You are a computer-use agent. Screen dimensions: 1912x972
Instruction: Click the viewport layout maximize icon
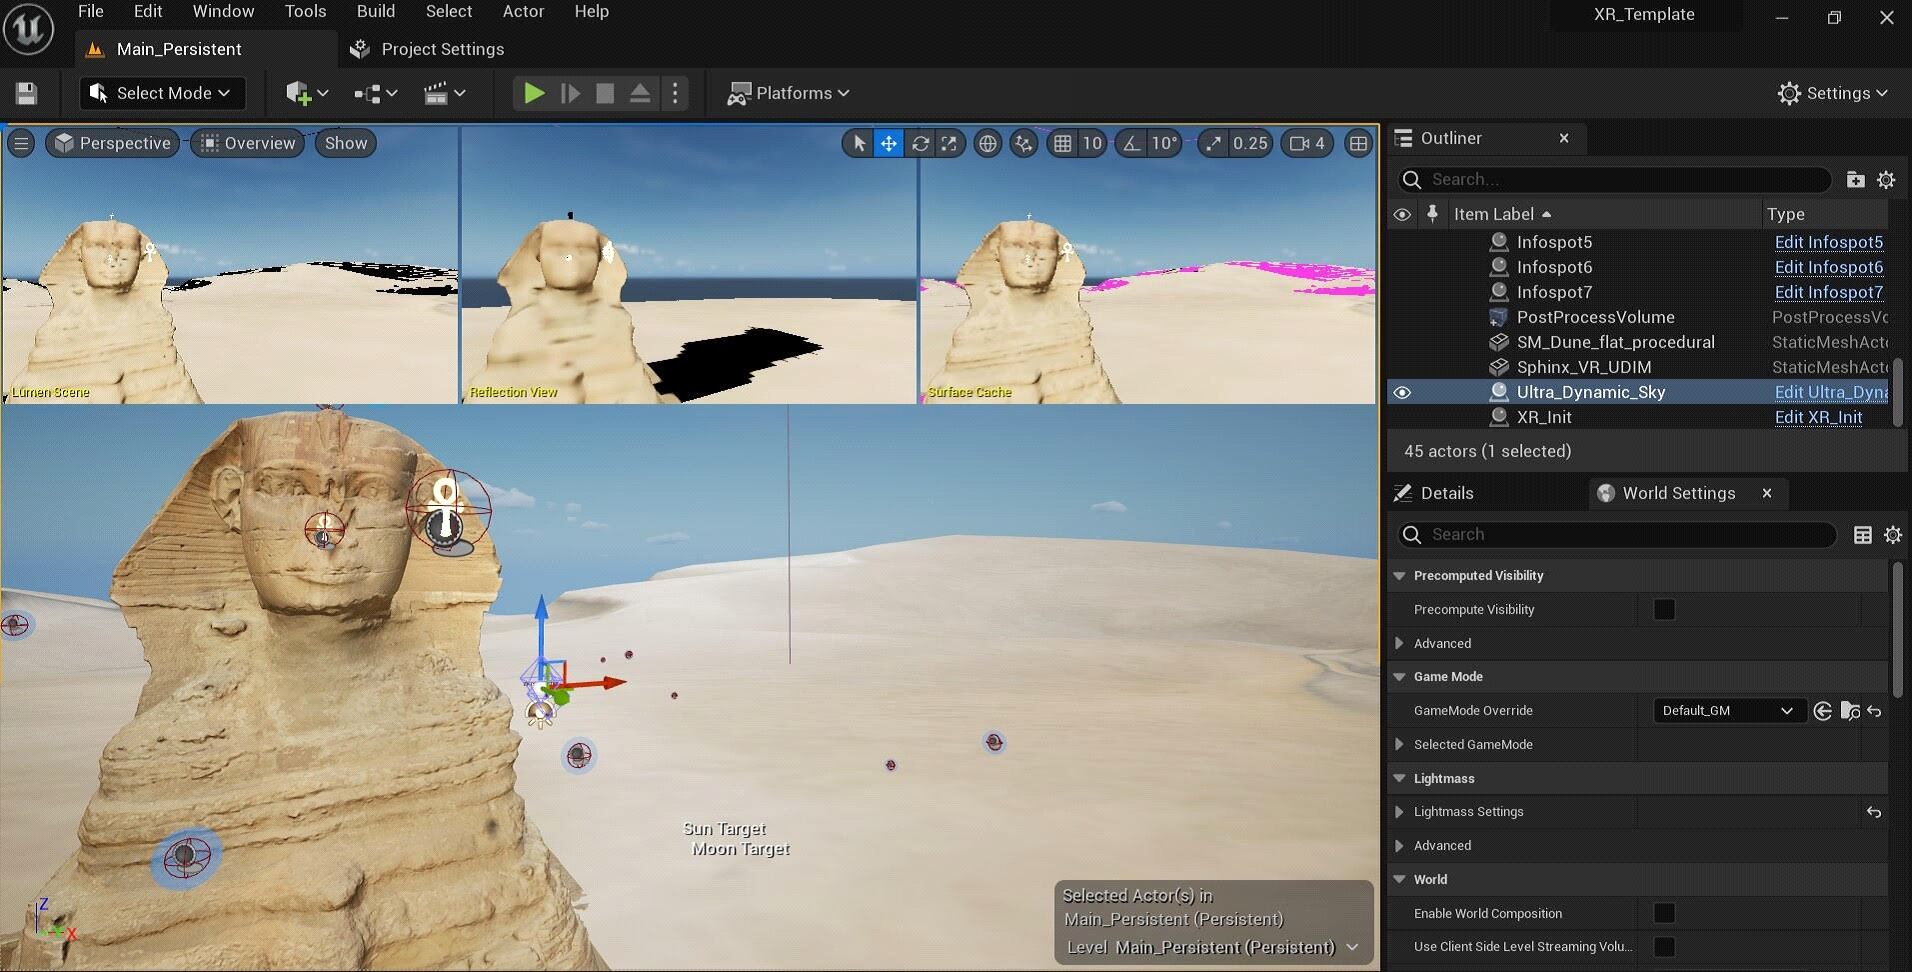1358,143
